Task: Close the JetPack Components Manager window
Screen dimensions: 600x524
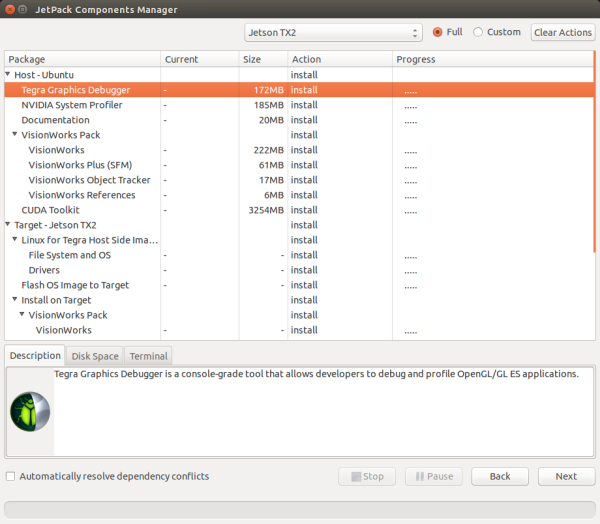Action: pos(10,10)
